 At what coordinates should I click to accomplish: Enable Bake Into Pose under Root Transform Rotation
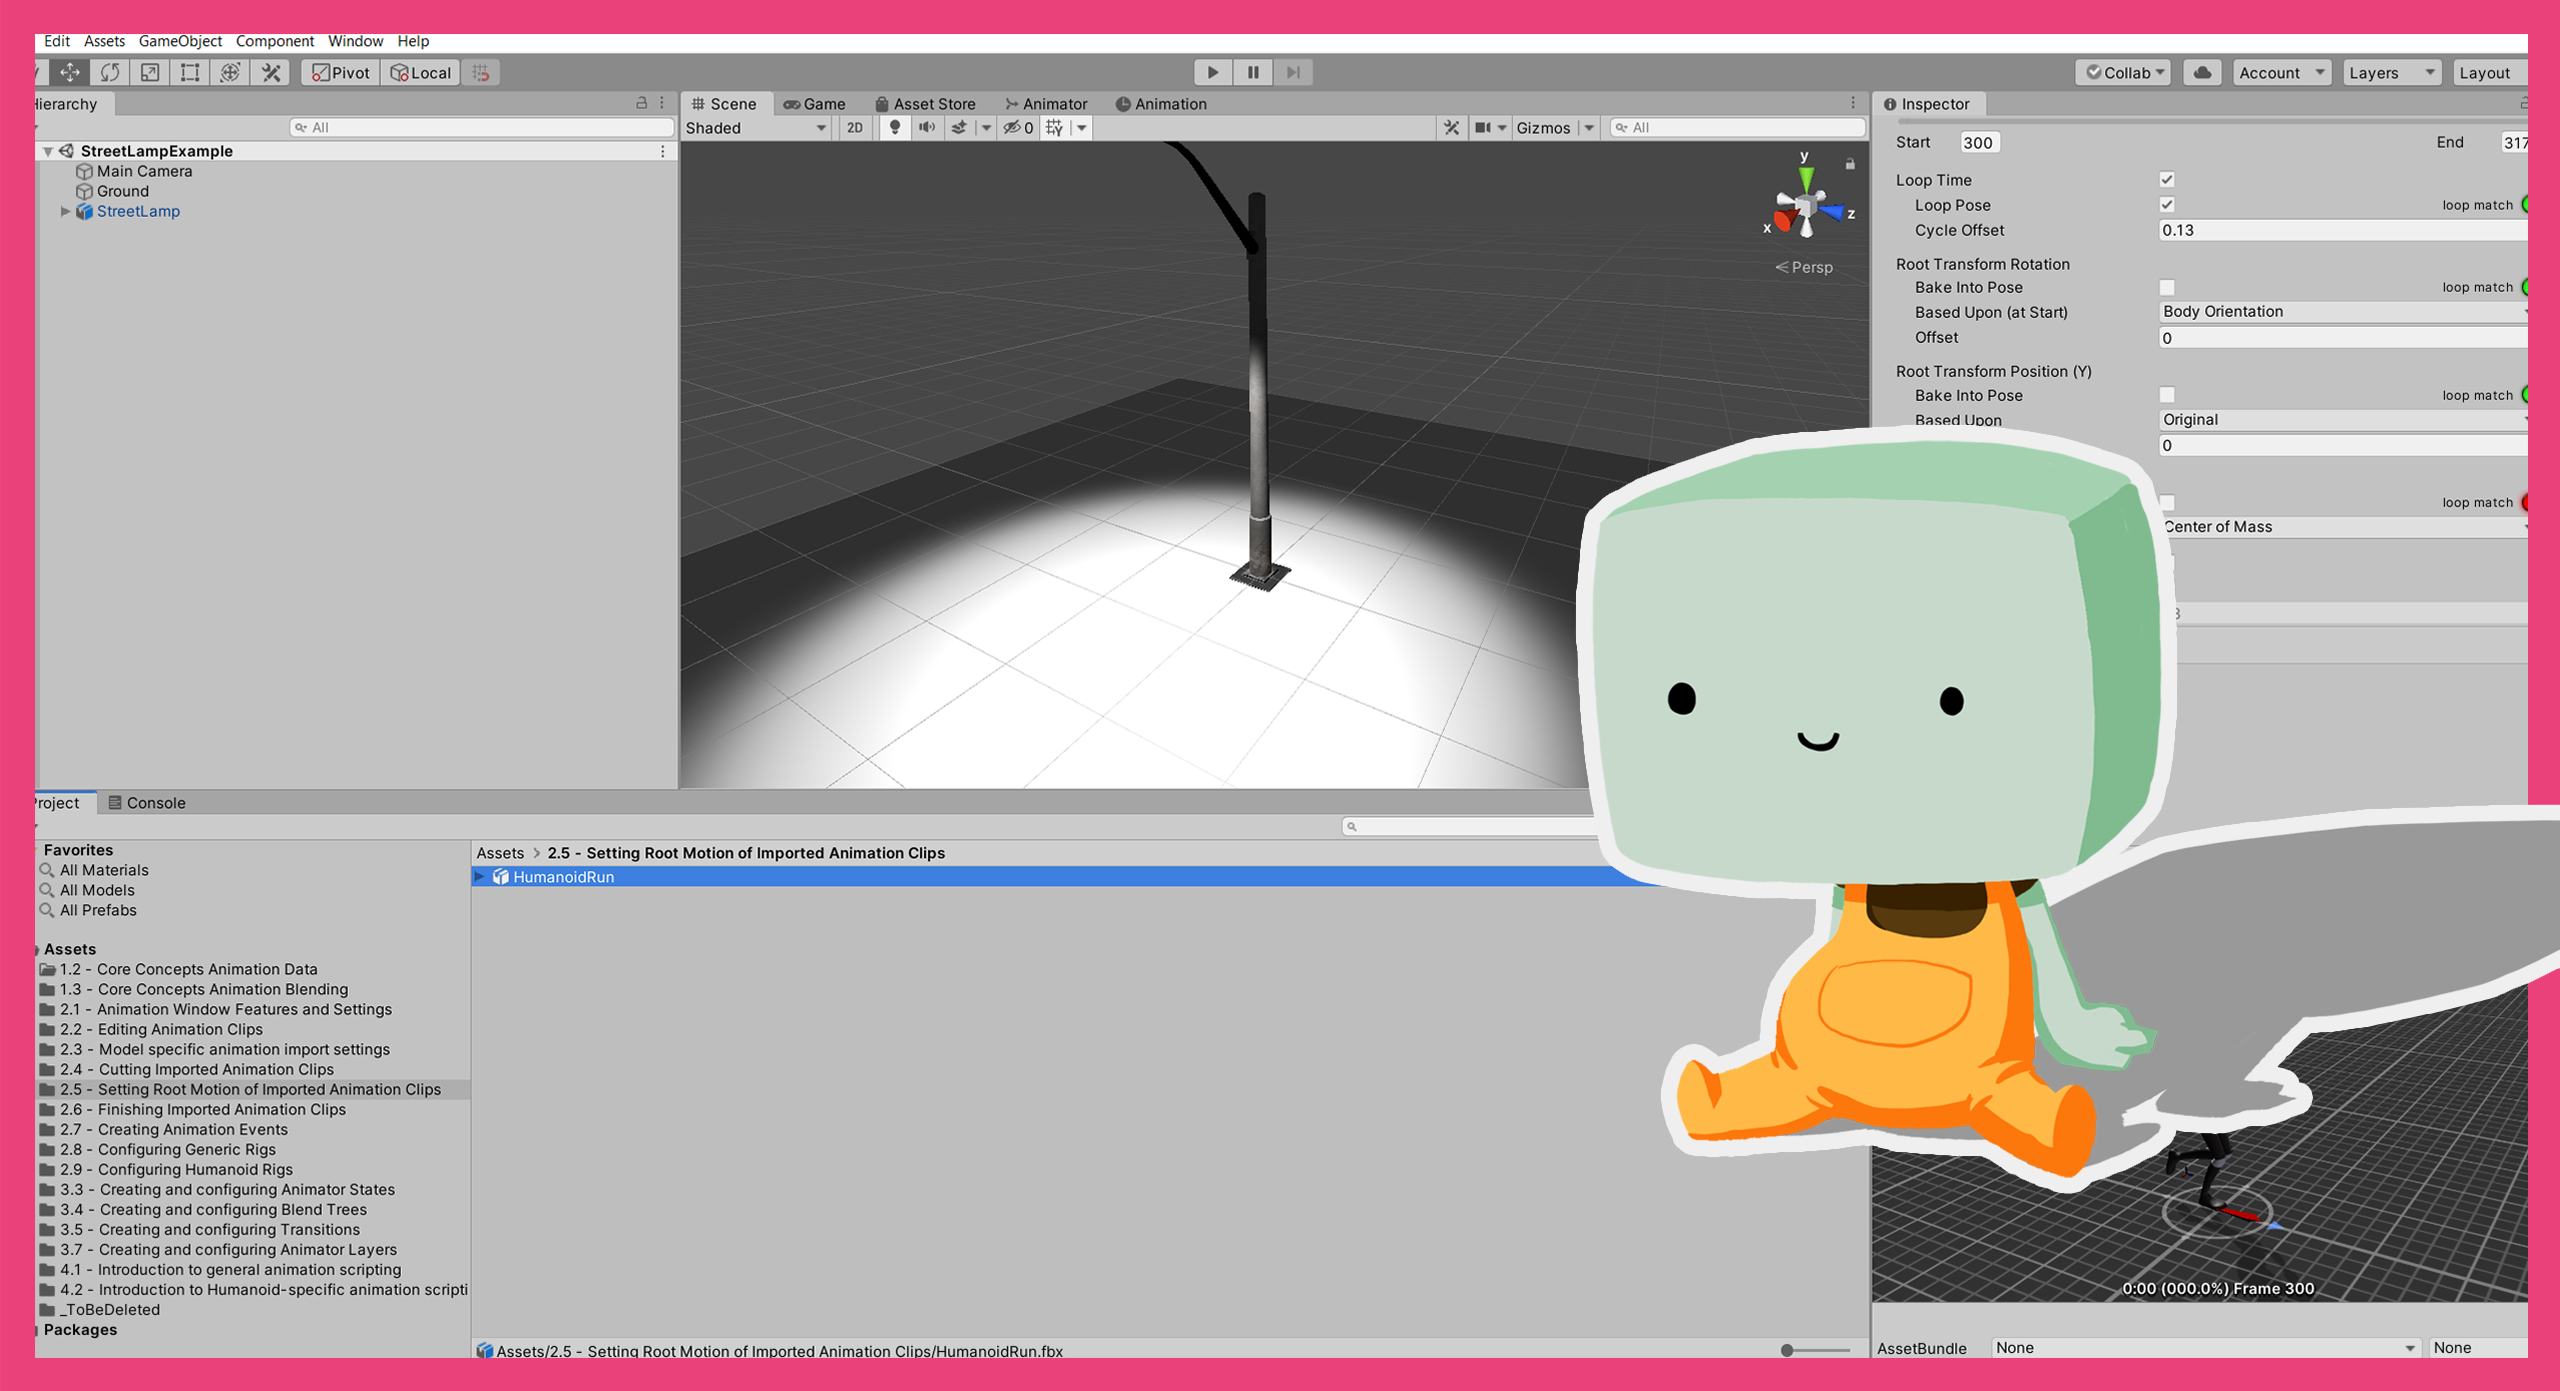2166,287
